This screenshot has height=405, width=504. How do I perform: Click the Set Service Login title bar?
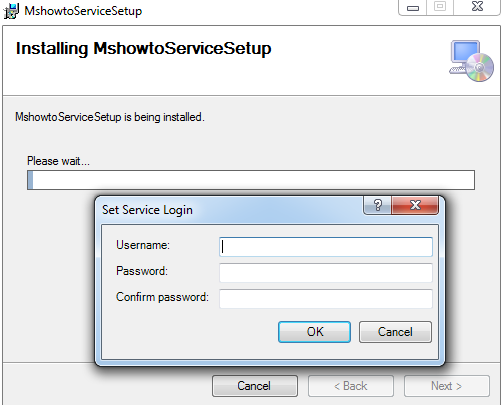(x=230, y=210)
